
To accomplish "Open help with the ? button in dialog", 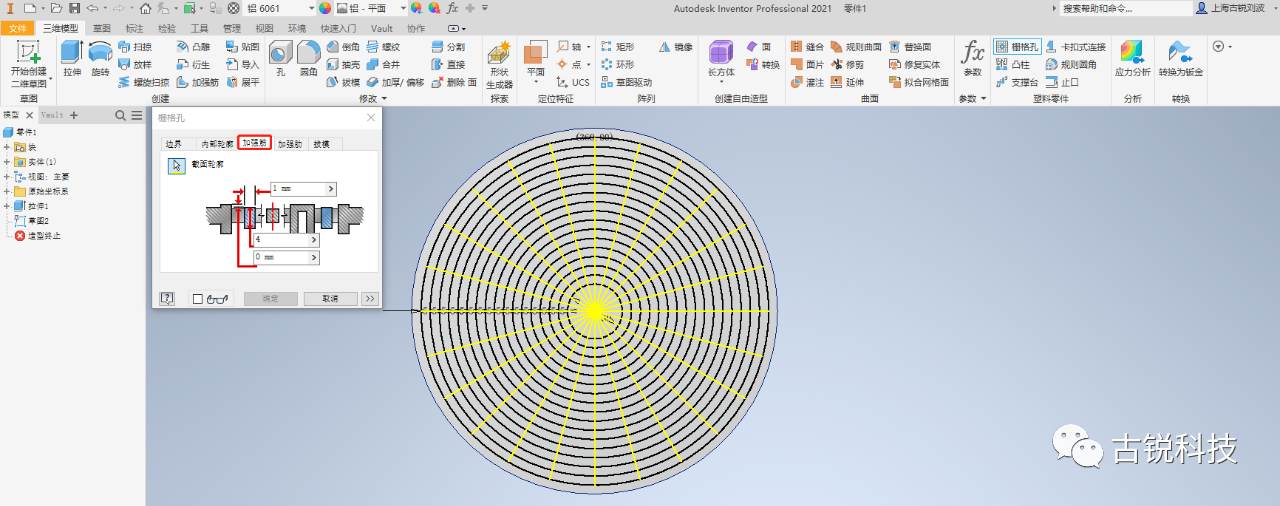I will [167, 299].
